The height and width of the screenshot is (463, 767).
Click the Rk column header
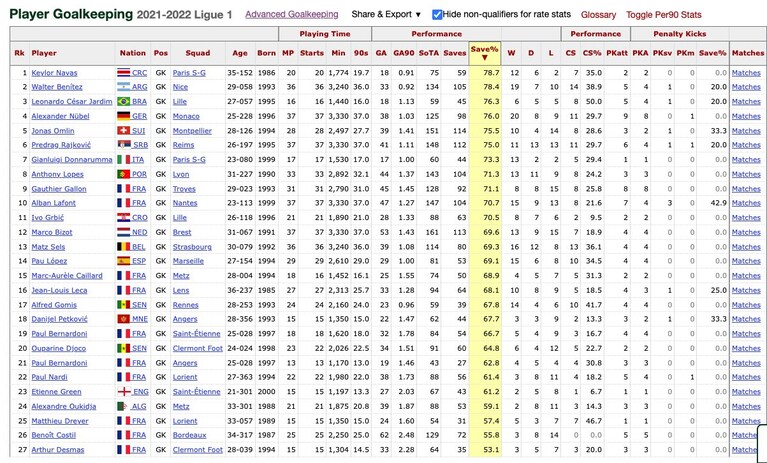(19, 53)
